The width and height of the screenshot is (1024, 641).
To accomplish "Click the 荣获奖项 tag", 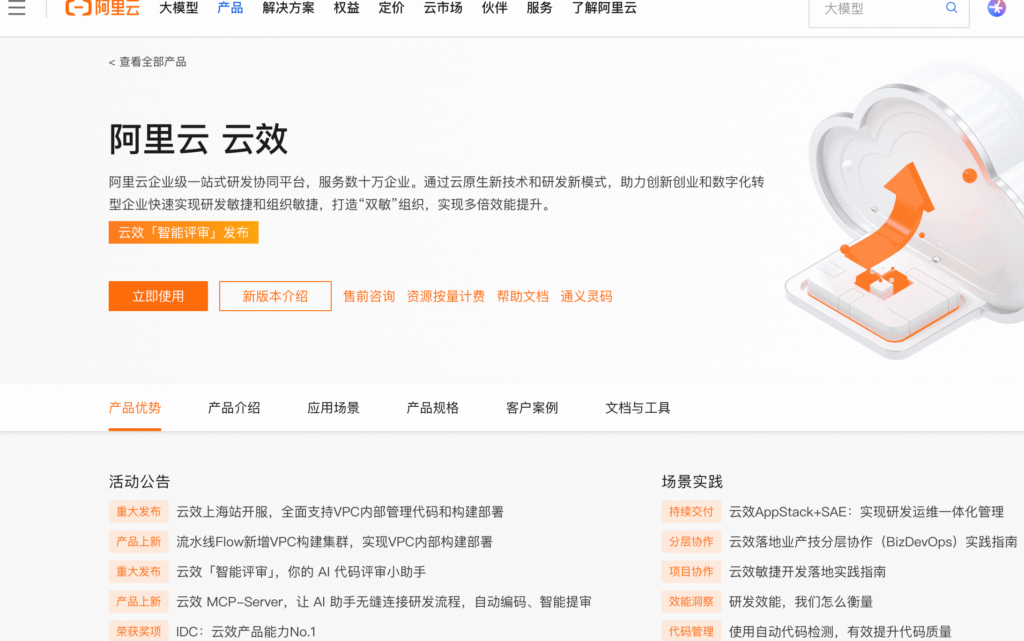I will (x=138, y=631).
